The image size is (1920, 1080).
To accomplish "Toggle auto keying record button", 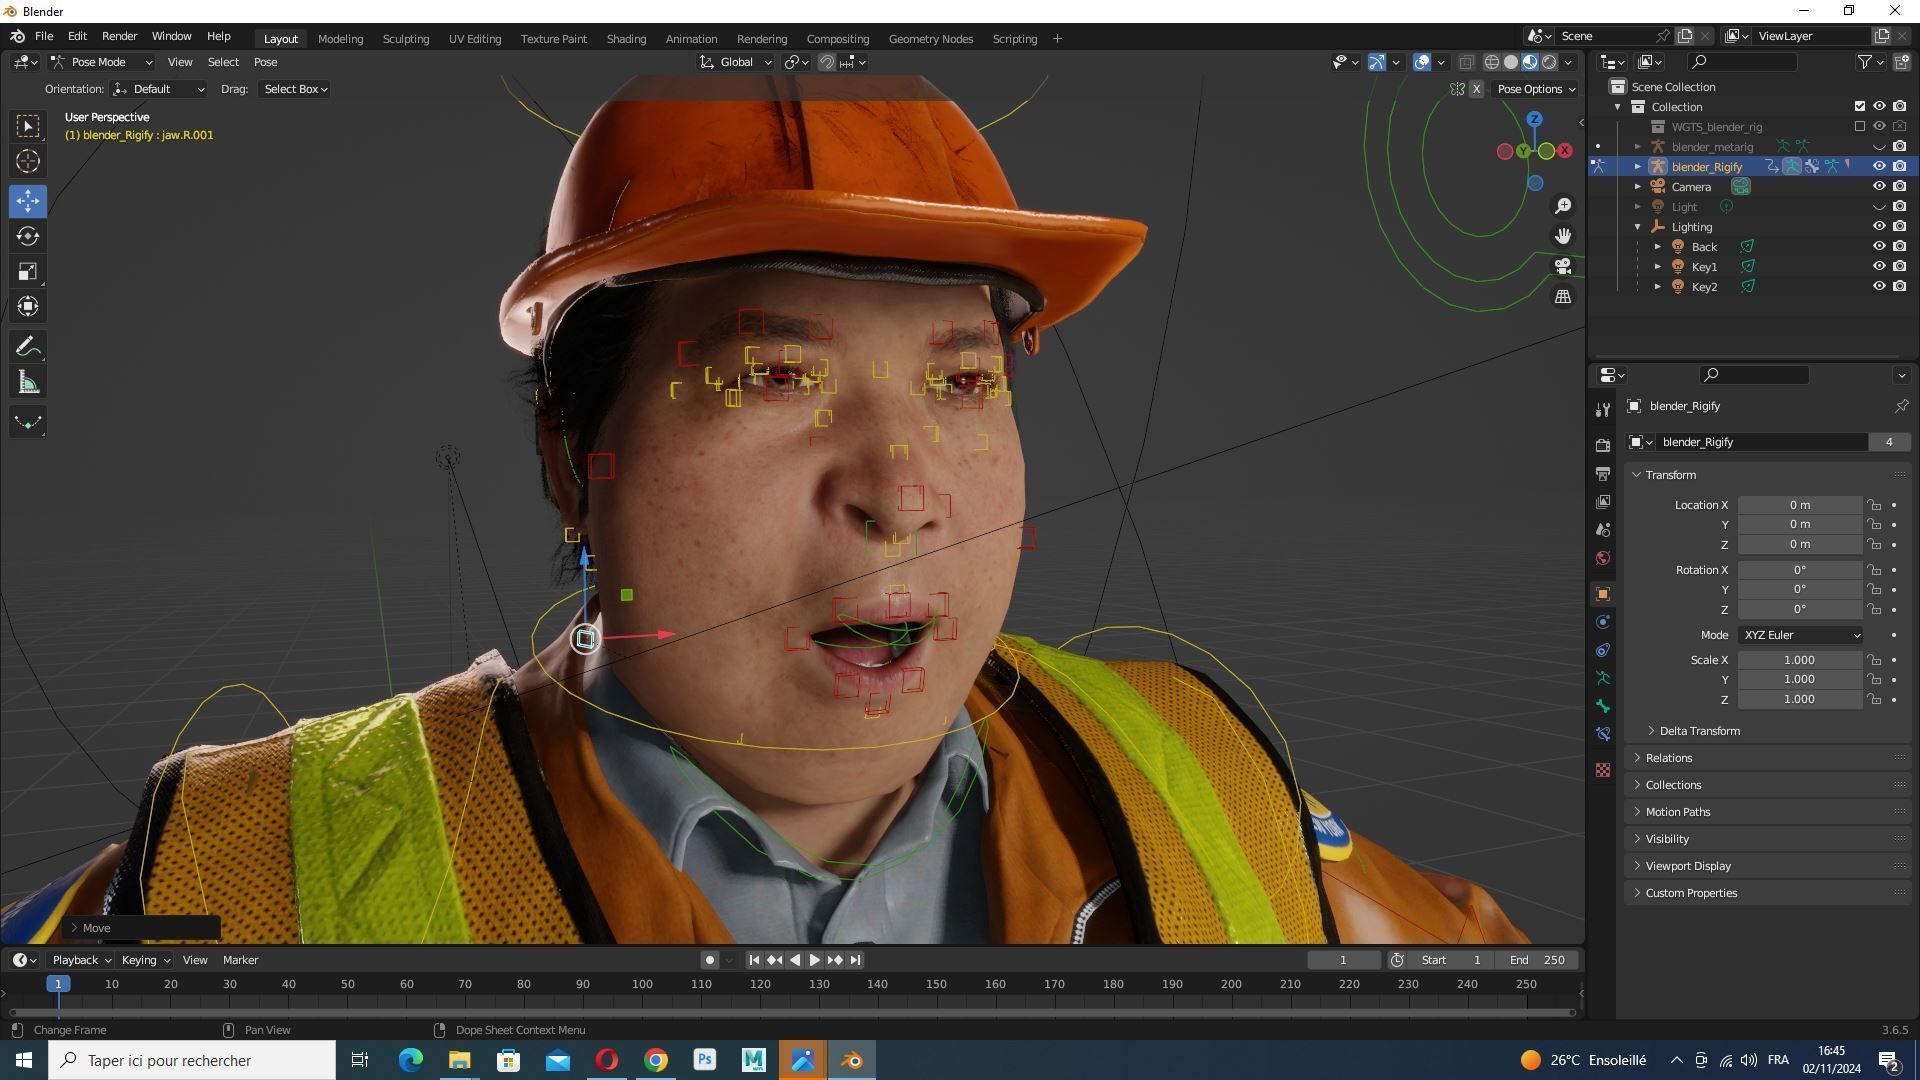I will pyautogui.click(x=710, y=960).
